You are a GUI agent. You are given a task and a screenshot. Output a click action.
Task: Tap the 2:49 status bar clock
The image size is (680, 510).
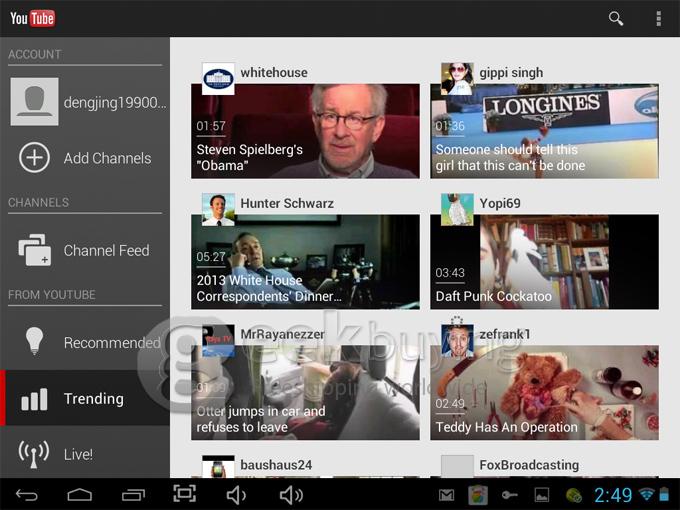pos(613,495)
